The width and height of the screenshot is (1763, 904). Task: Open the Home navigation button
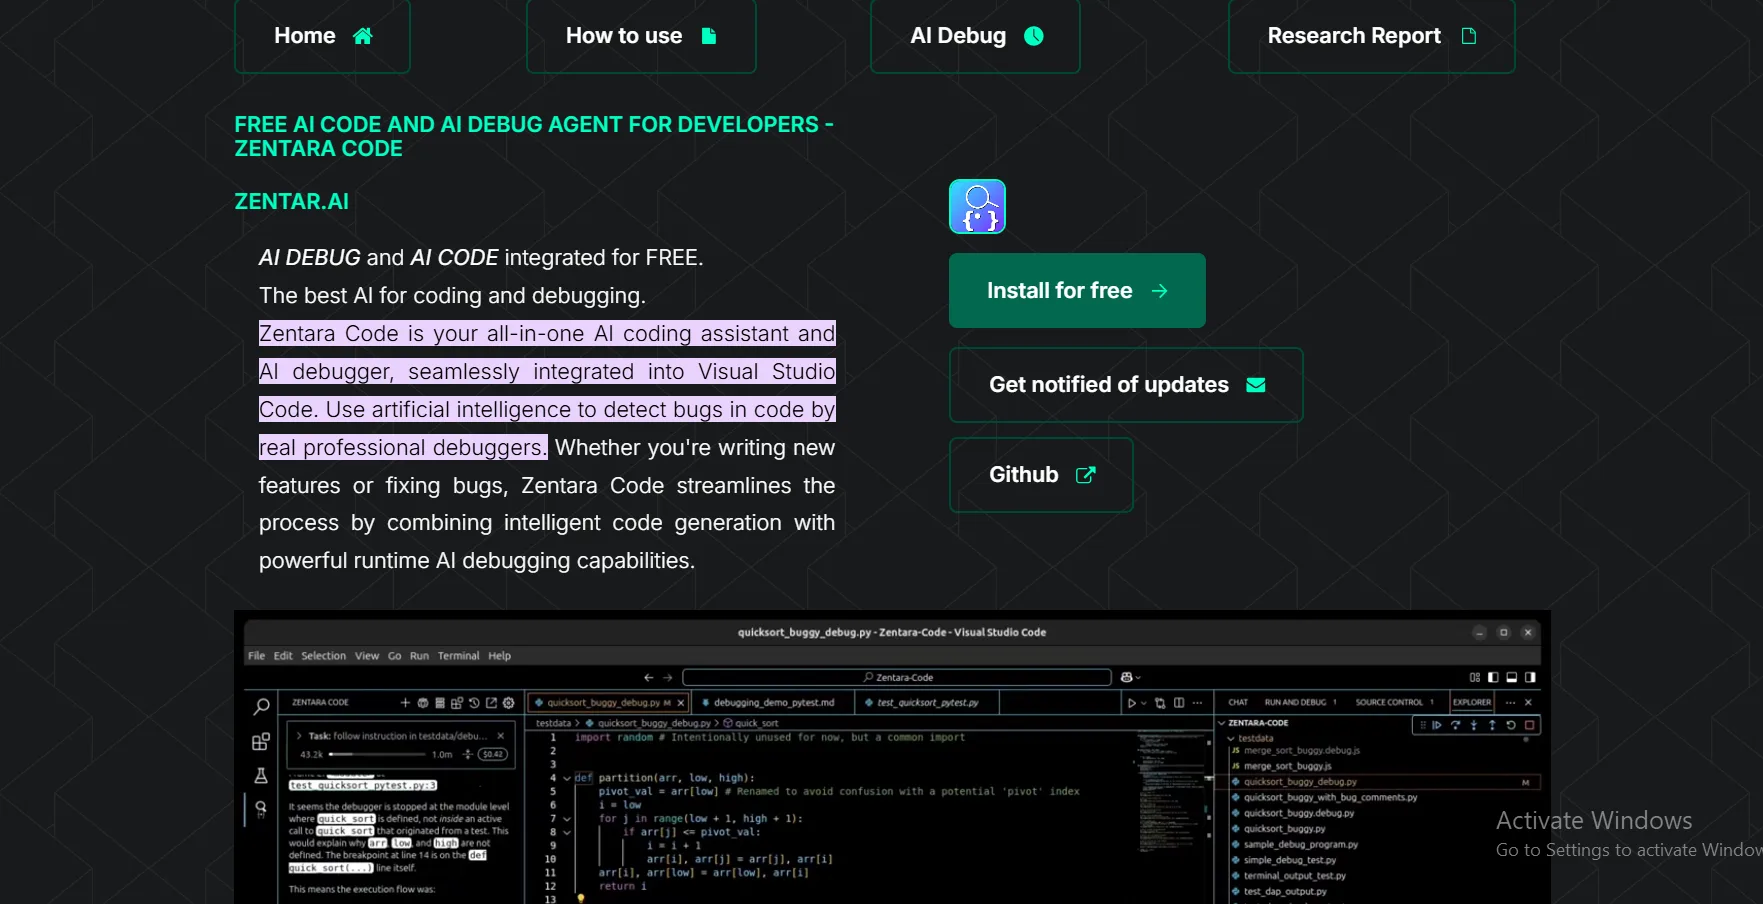tap(322, 36)
